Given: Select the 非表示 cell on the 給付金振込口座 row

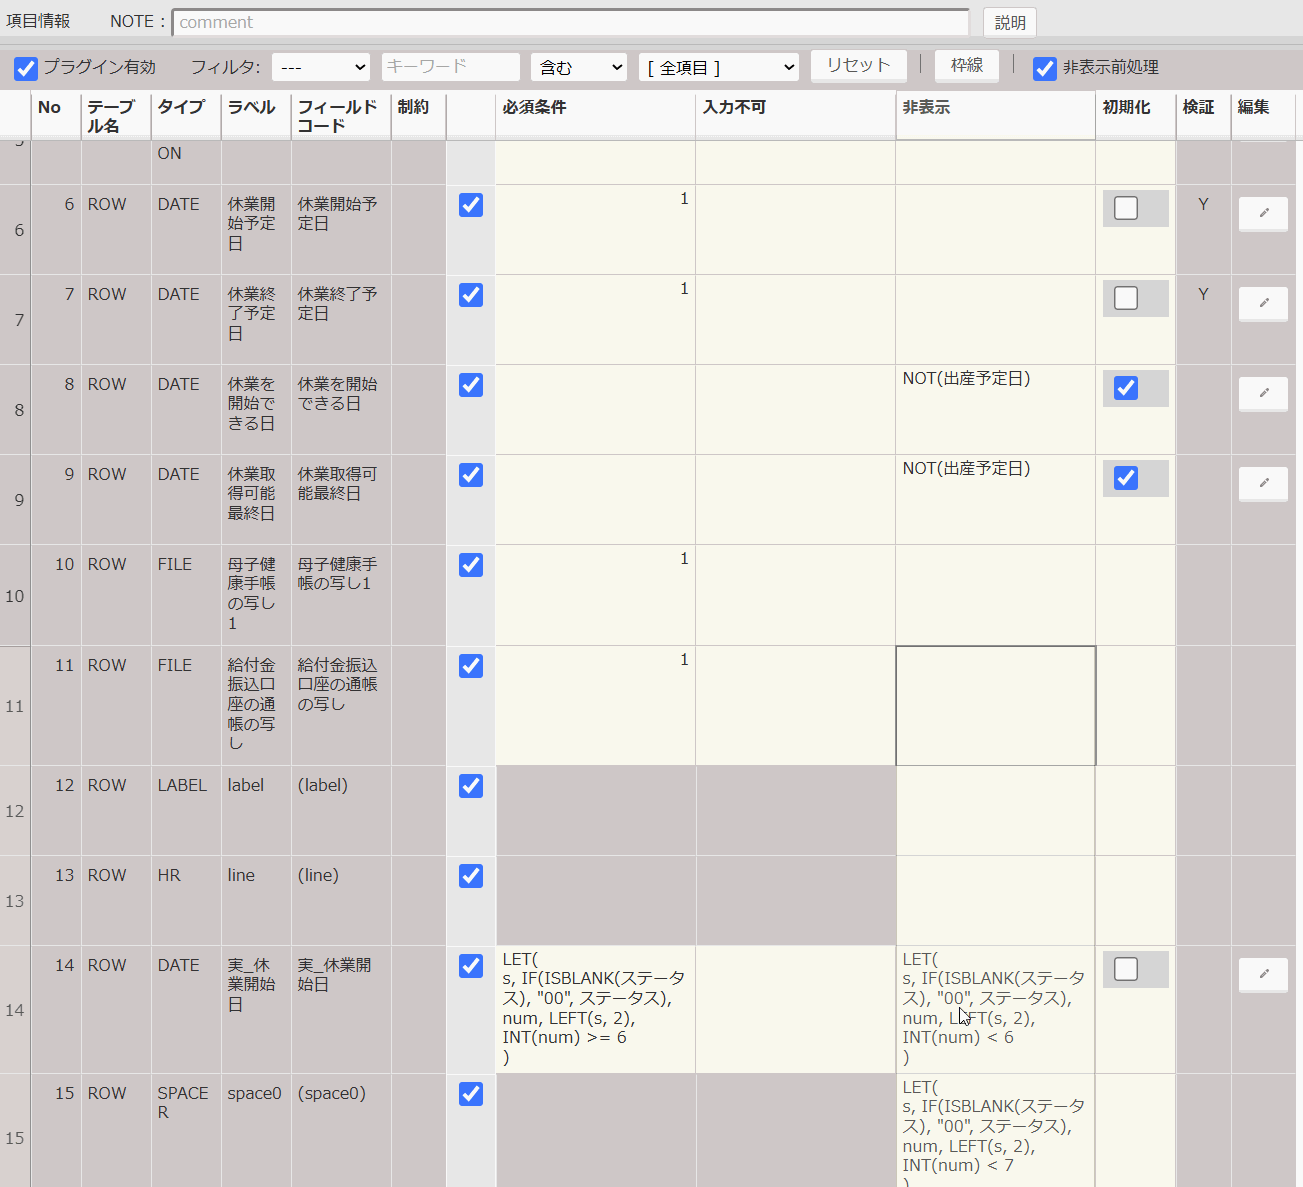Looking at the screenshot, I should [995, 705].
